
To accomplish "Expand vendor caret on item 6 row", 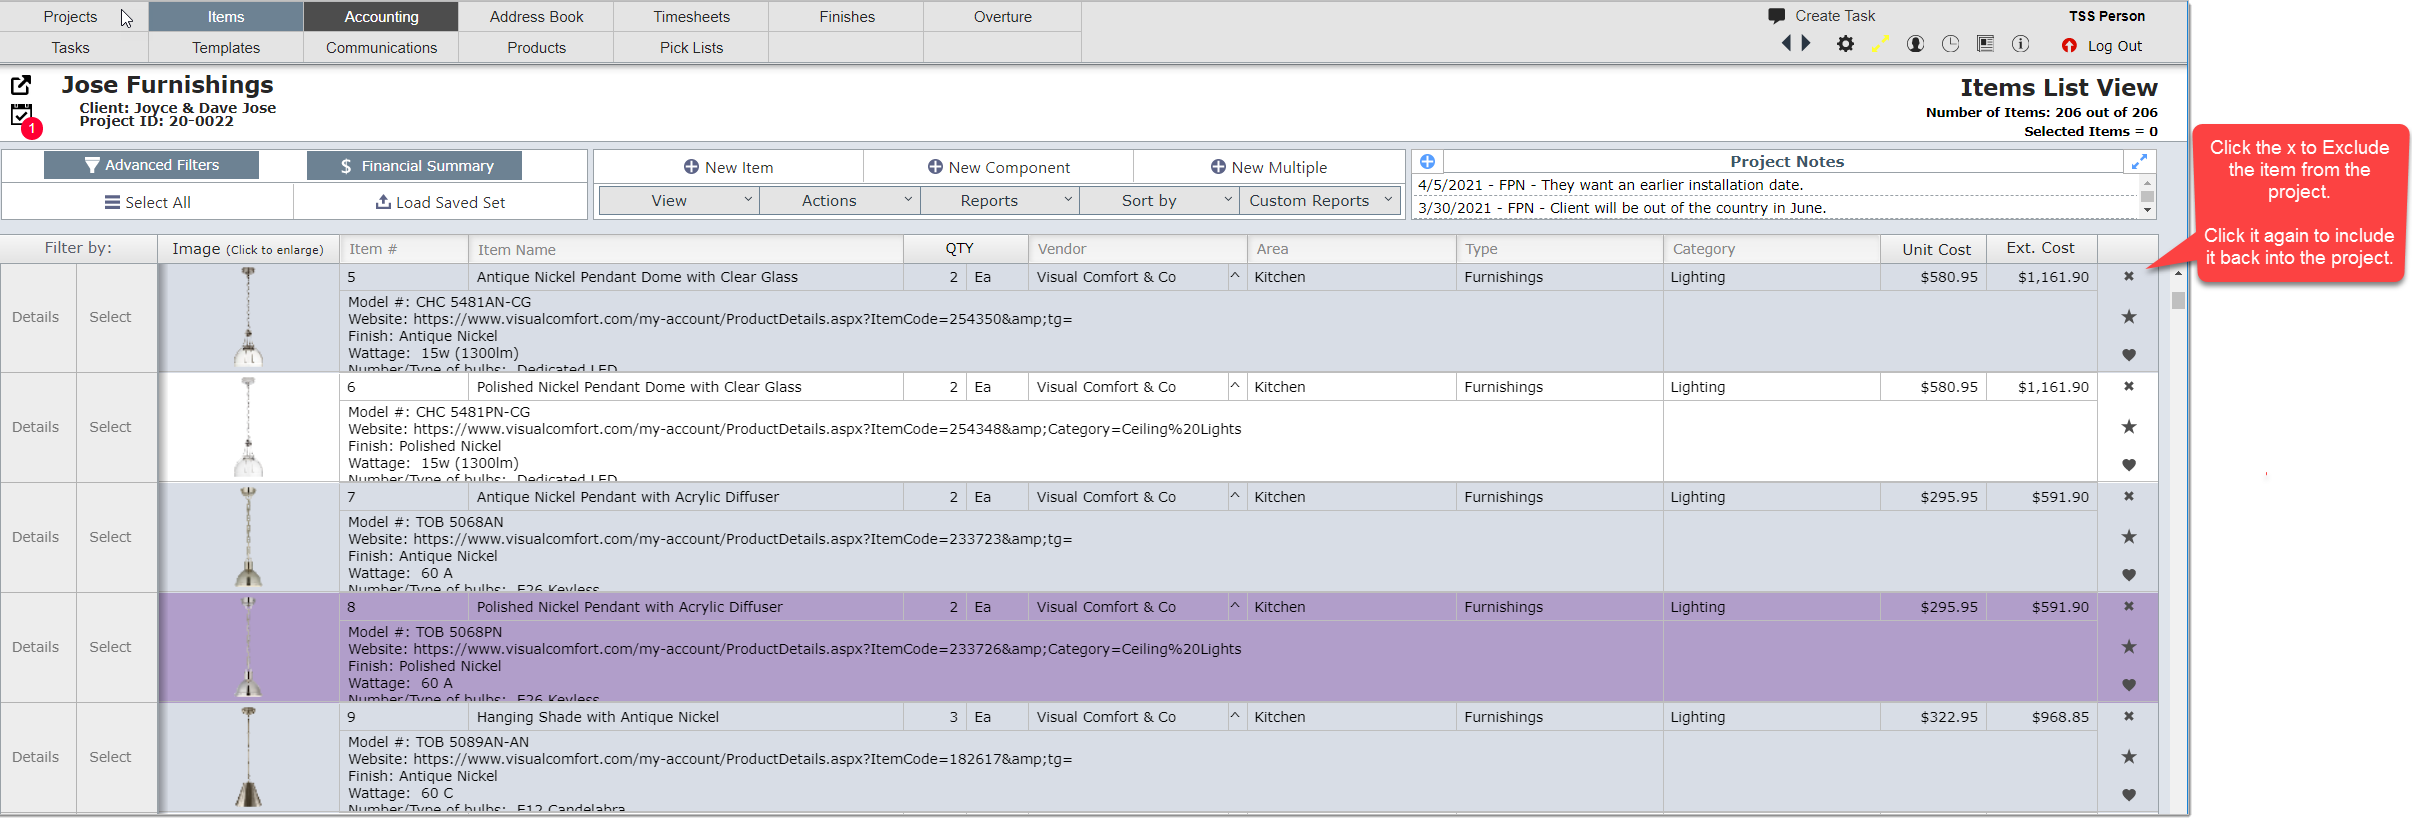I will click(x=1235, y=386).
